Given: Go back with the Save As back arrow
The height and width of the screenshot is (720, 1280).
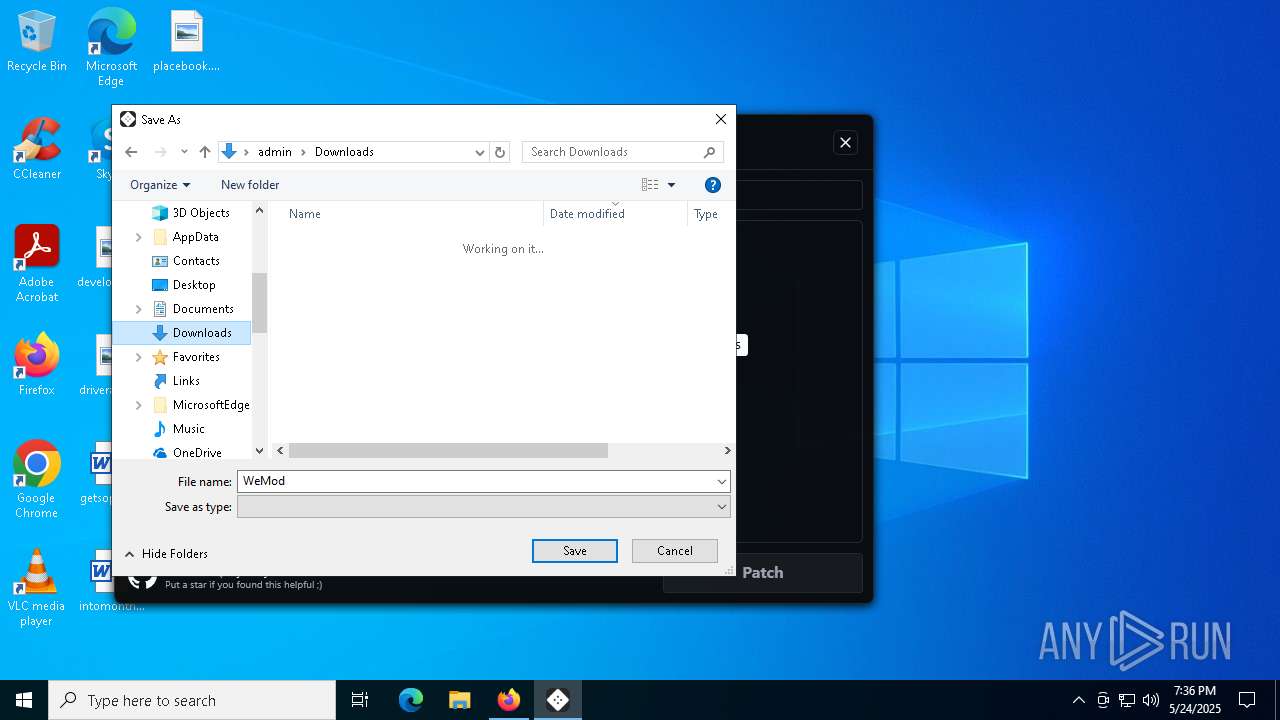Looking at the screenshot, I should [x=131, y=152].
